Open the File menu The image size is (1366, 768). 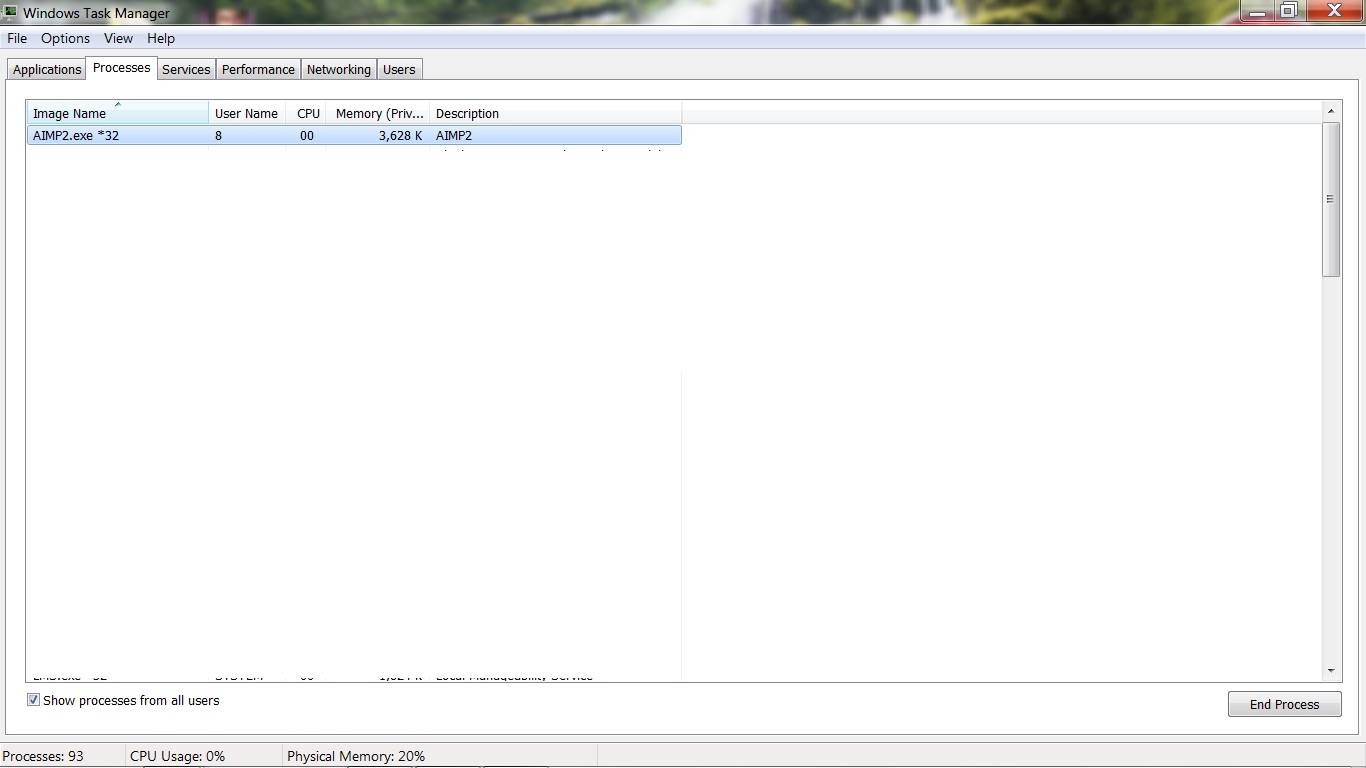(17, 38)
